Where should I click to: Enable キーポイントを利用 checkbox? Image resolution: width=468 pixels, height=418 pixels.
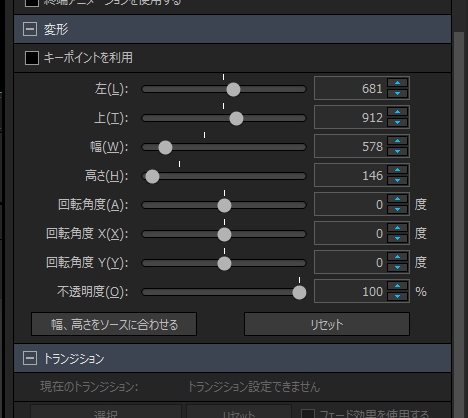click(32, 58)
